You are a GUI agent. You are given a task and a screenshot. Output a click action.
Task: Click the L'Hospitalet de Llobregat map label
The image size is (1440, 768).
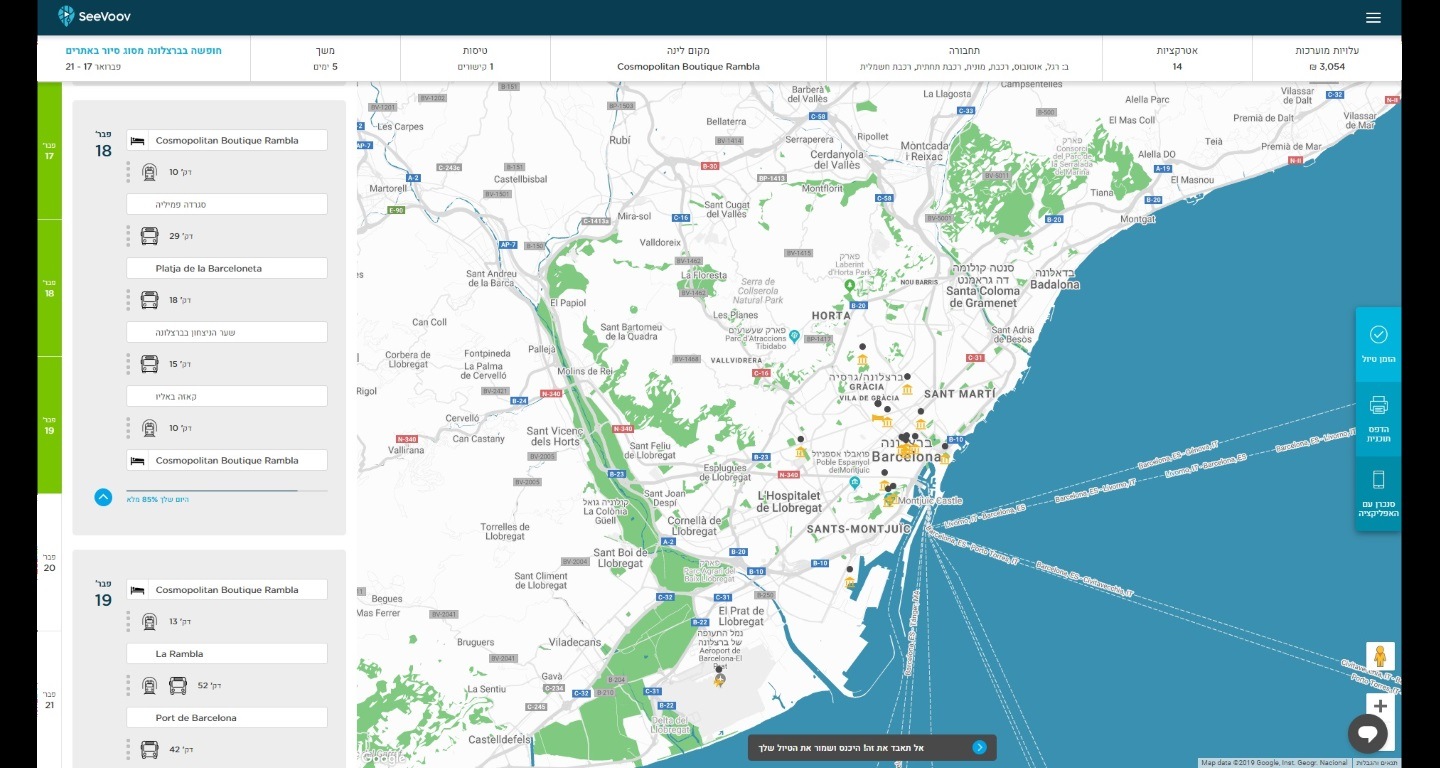tap(789, 501)
